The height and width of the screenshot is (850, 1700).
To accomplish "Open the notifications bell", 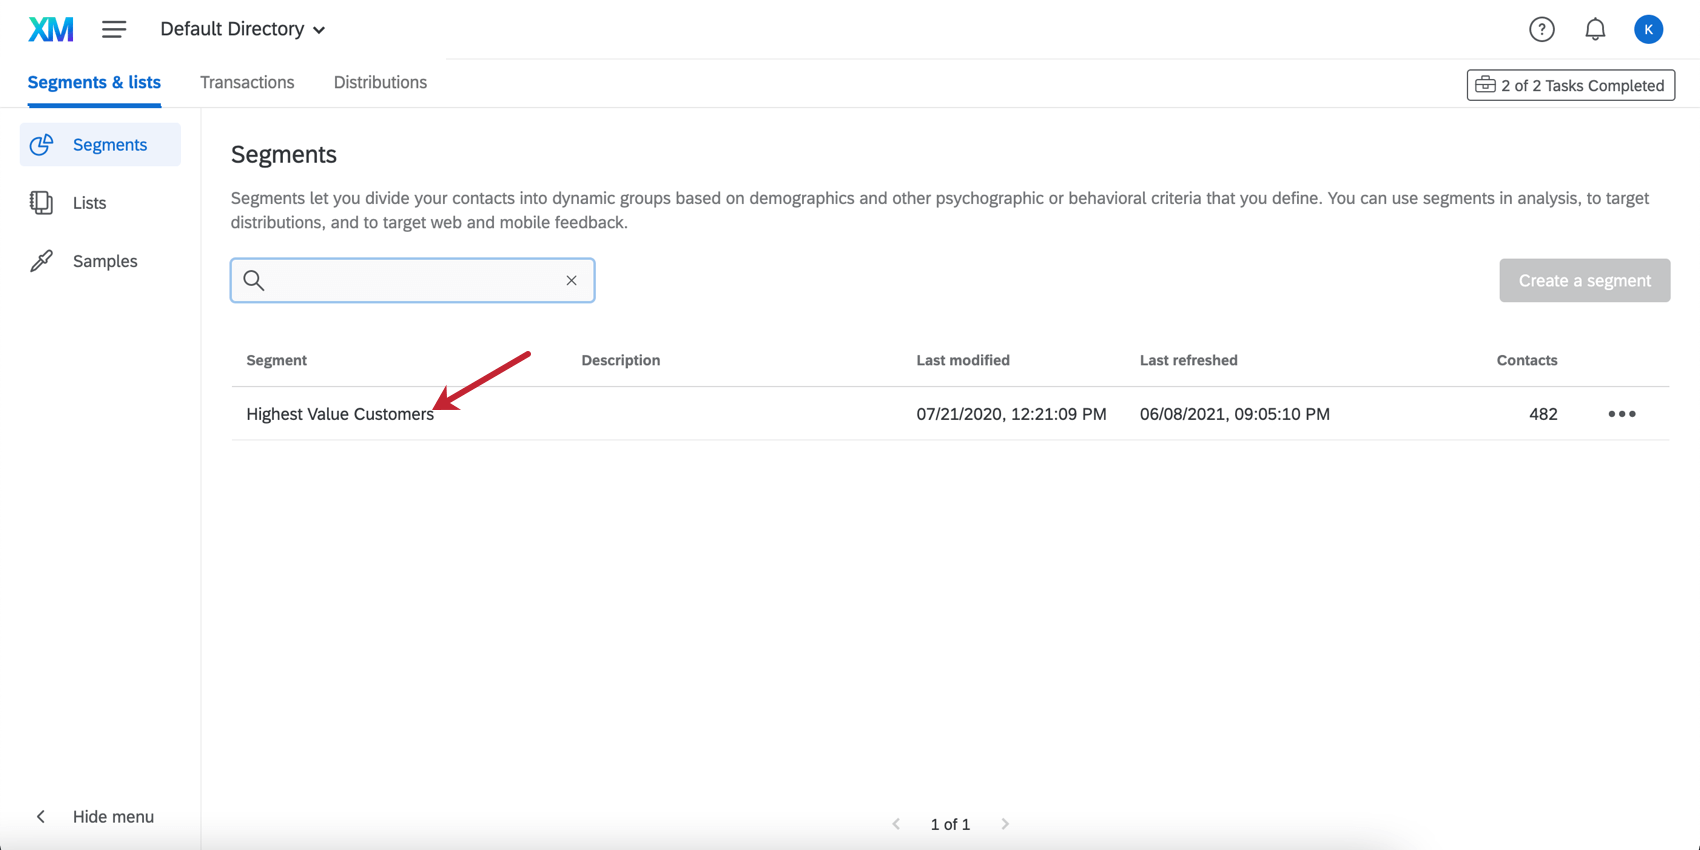I will (x=1595, y=29).
